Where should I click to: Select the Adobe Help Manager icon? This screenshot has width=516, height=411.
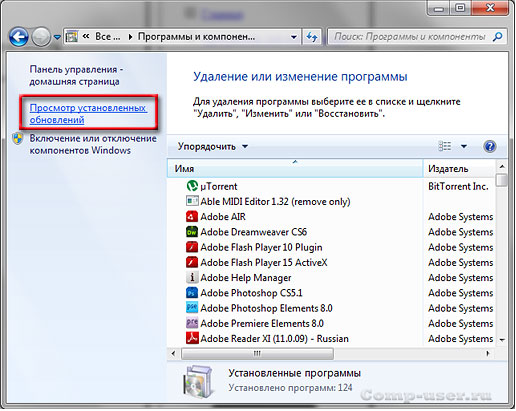(x=192, y=277)
